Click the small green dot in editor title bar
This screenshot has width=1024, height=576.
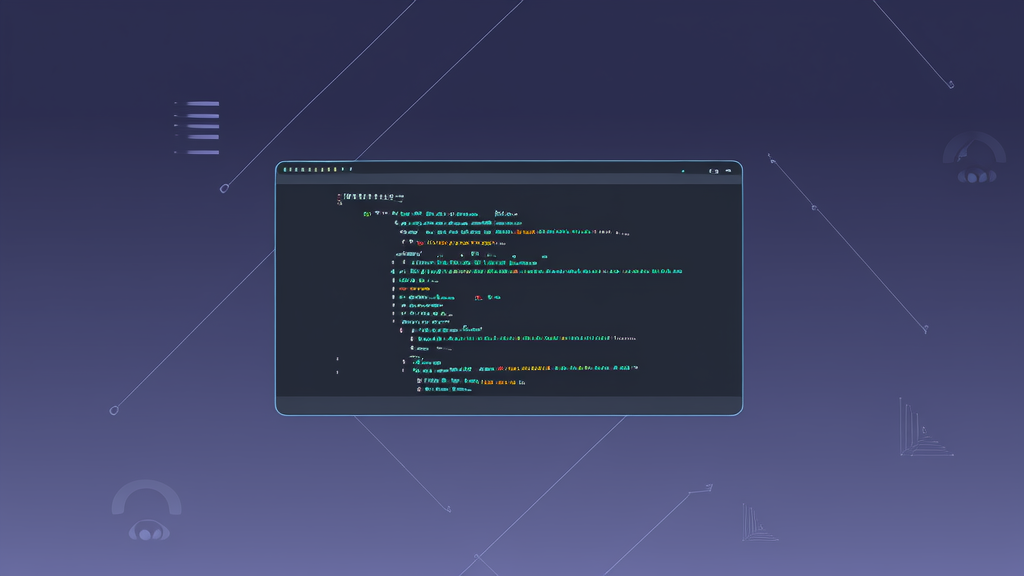click(x=684, y=171)
